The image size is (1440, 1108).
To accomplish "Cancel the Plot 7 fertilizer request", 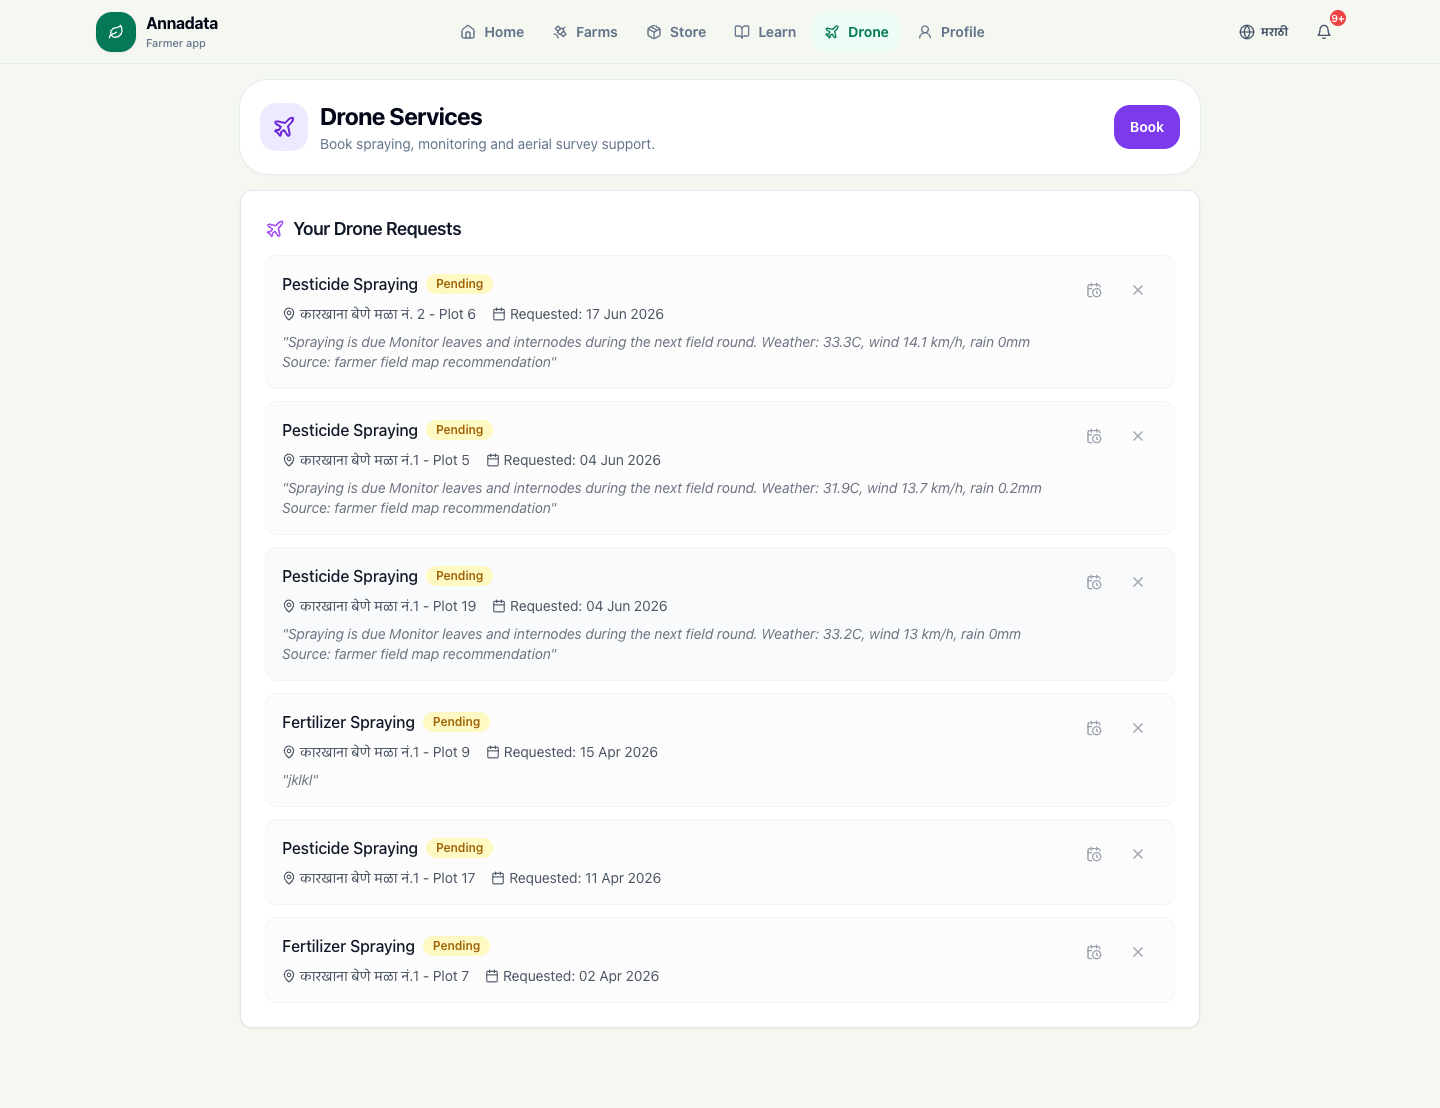I will pyautogui.click(x=1138, y=952).
